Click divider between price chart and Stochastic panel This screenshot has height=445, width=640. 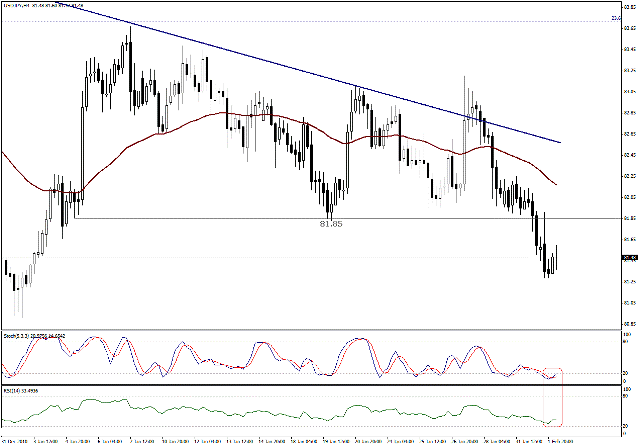tap(300, 329)
